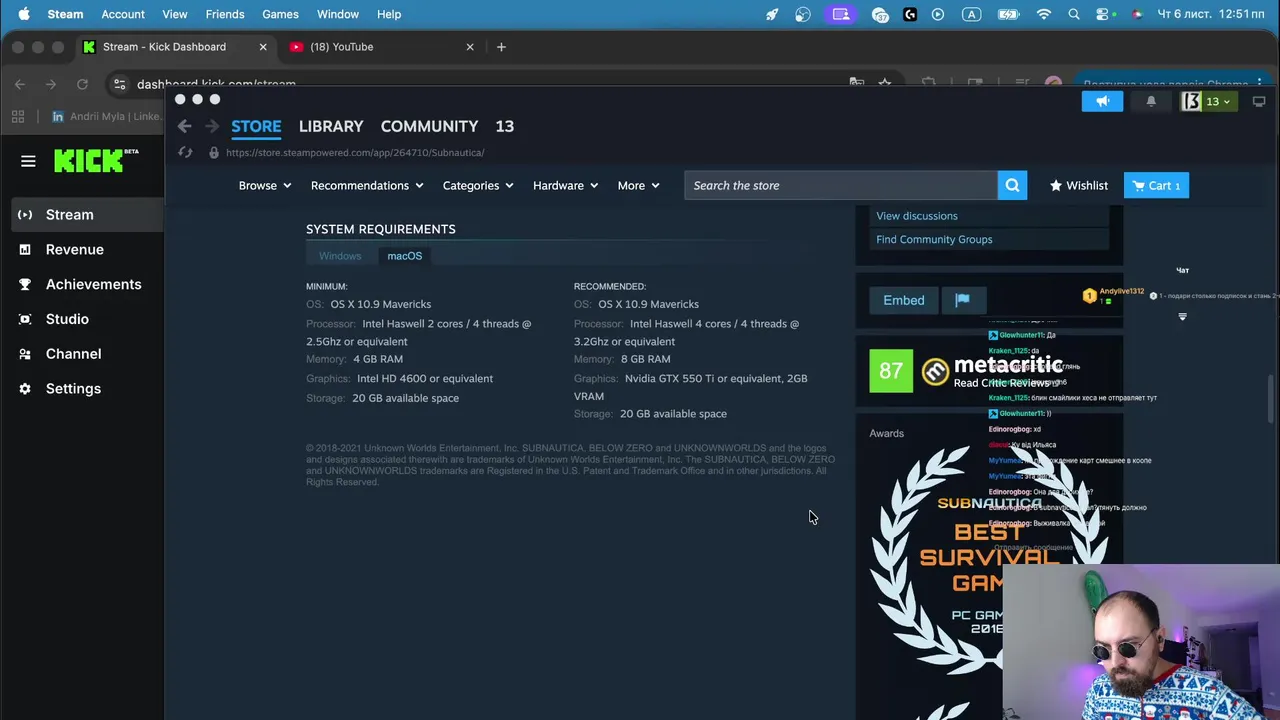1280x720 pixels.
Task: Expand the More dropdown
Action: 639,185
